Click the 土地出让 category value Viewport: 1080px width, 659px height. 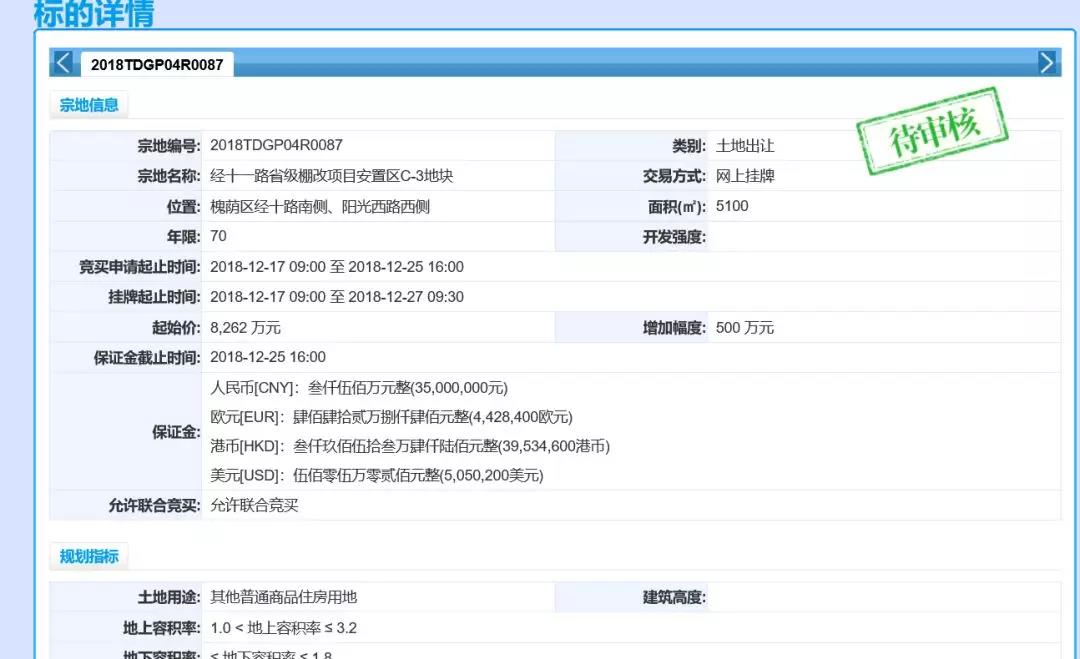click(x=745, y=146)
